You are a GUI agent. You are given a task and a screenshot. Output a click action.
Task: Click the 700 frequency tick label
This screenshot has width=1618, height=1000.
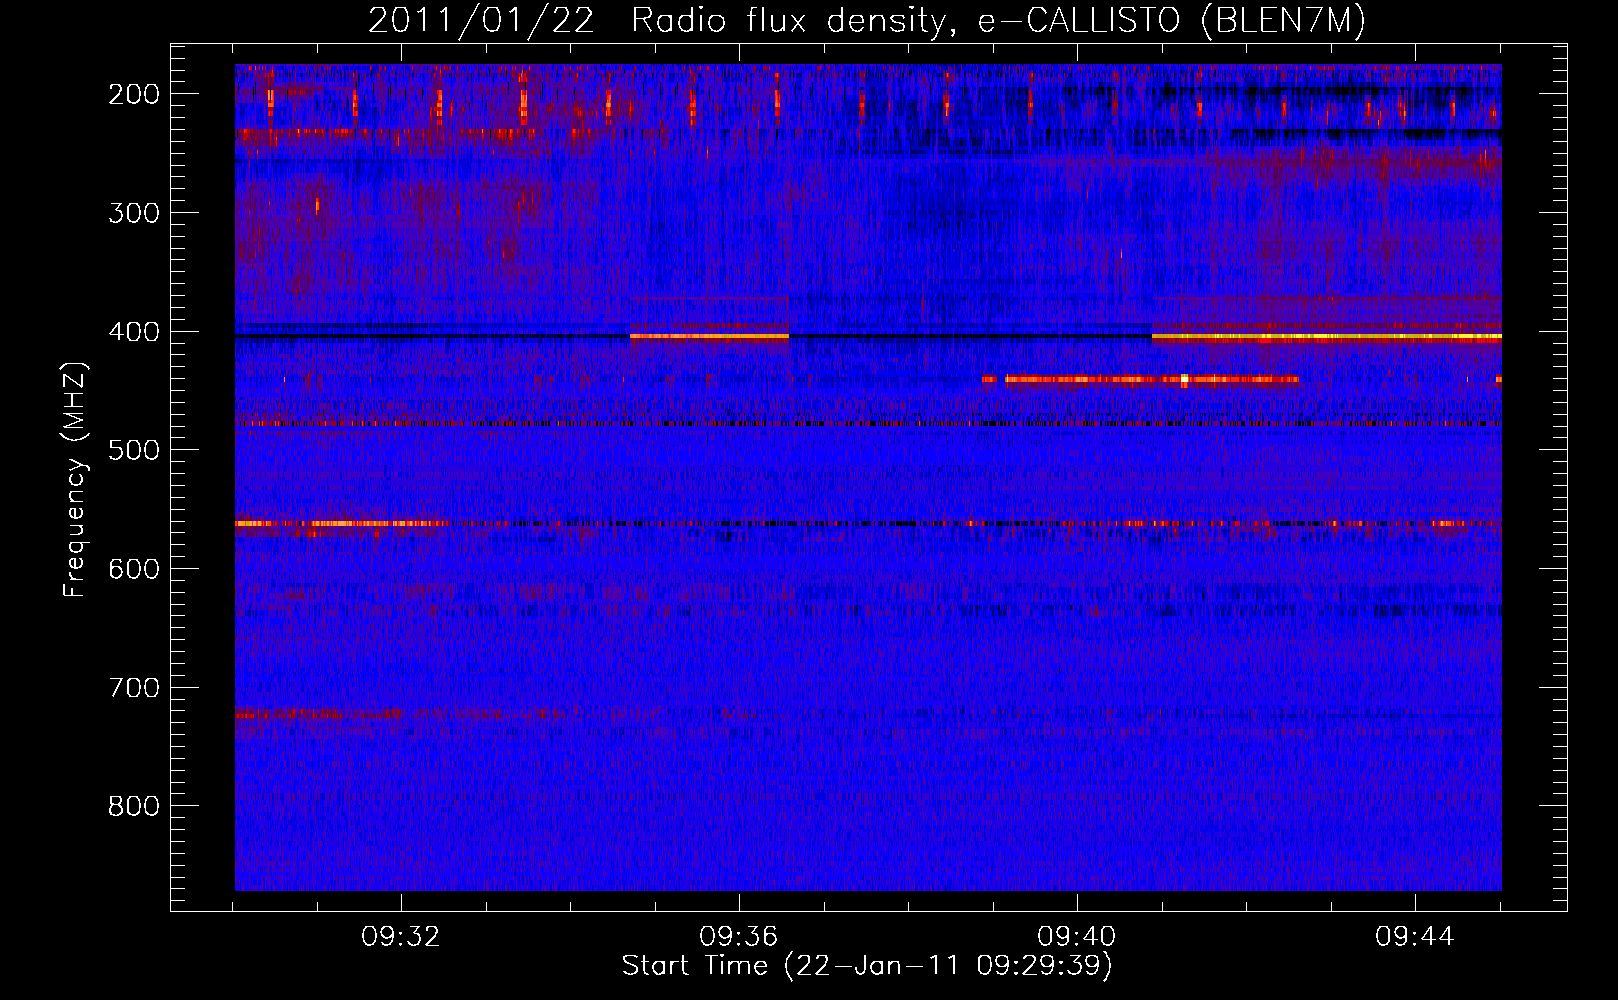coord(134,688)
